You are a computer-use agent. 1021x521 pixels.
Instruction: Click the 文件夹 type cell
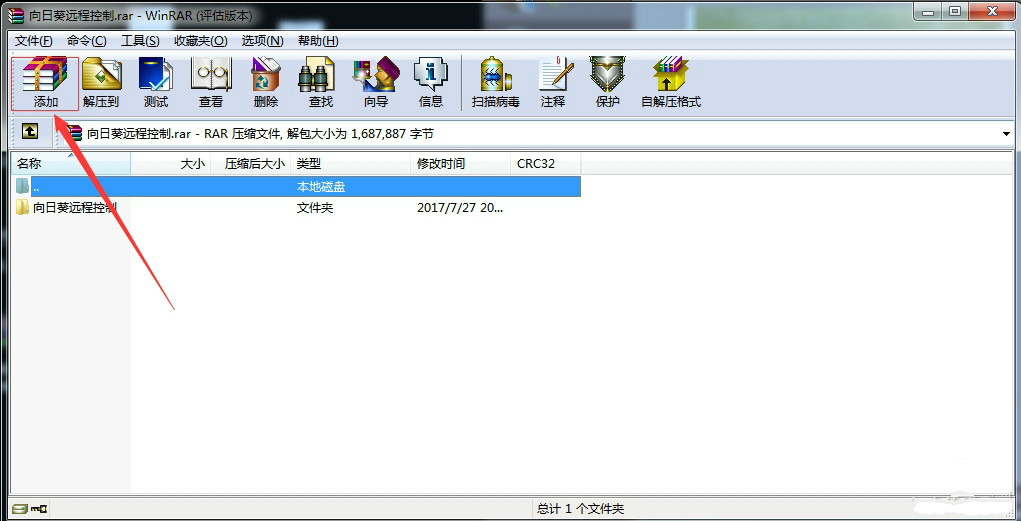315,208
